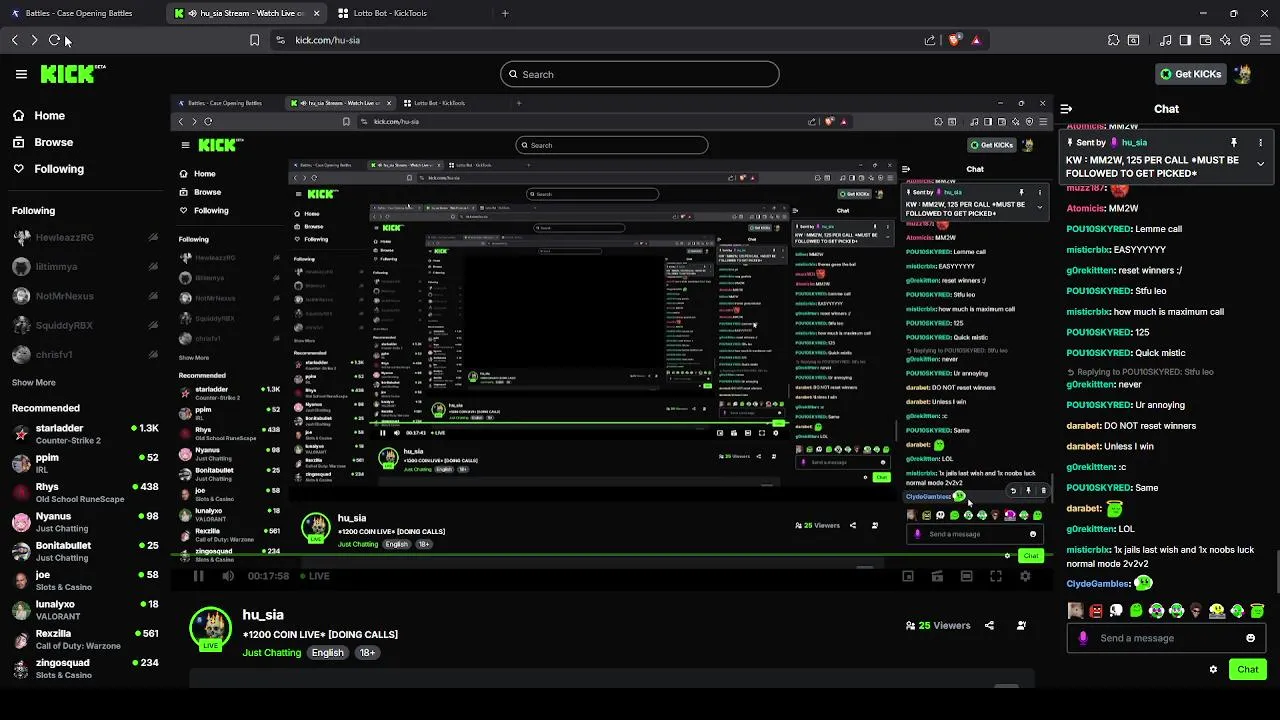Toggle the Kick sidebar hamburger menu

(x=21, y=74)
